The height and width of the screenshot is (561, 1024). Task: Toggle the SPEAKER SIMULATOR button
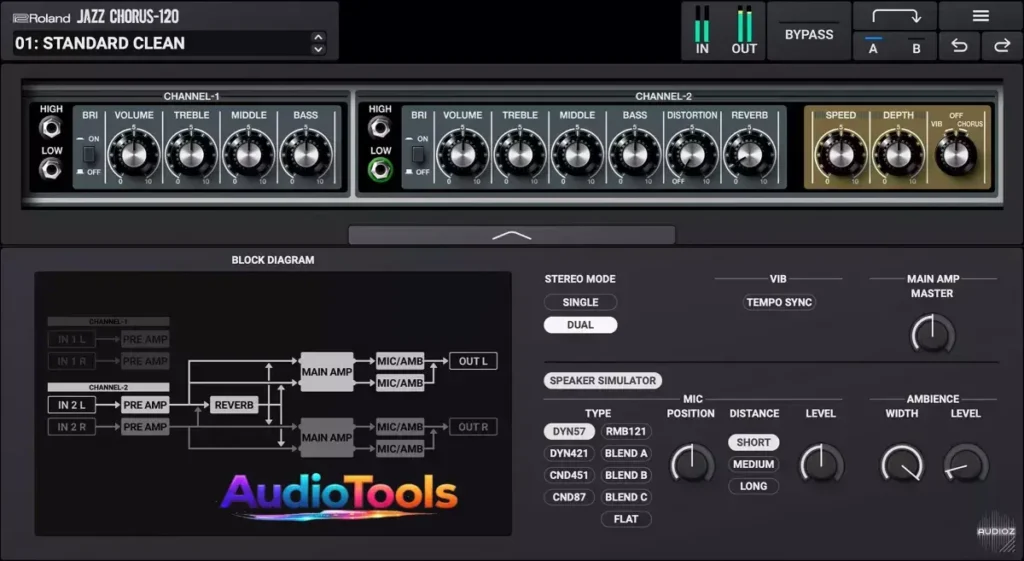point(602,381)
